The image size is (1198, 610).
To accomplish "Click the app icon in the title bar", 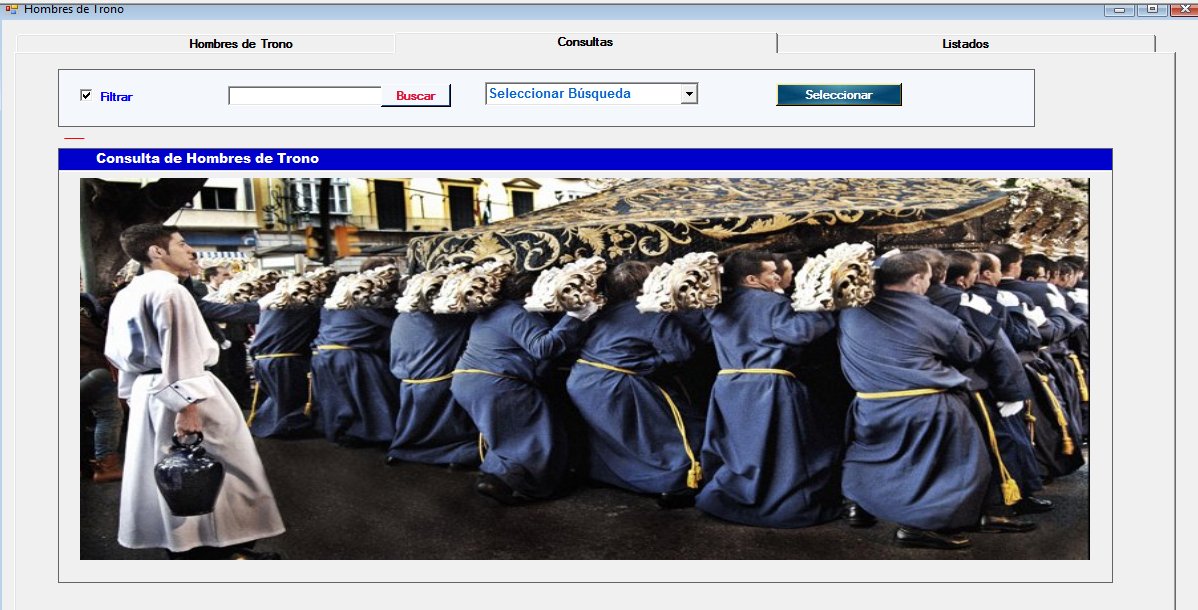I will click(11, 8).
